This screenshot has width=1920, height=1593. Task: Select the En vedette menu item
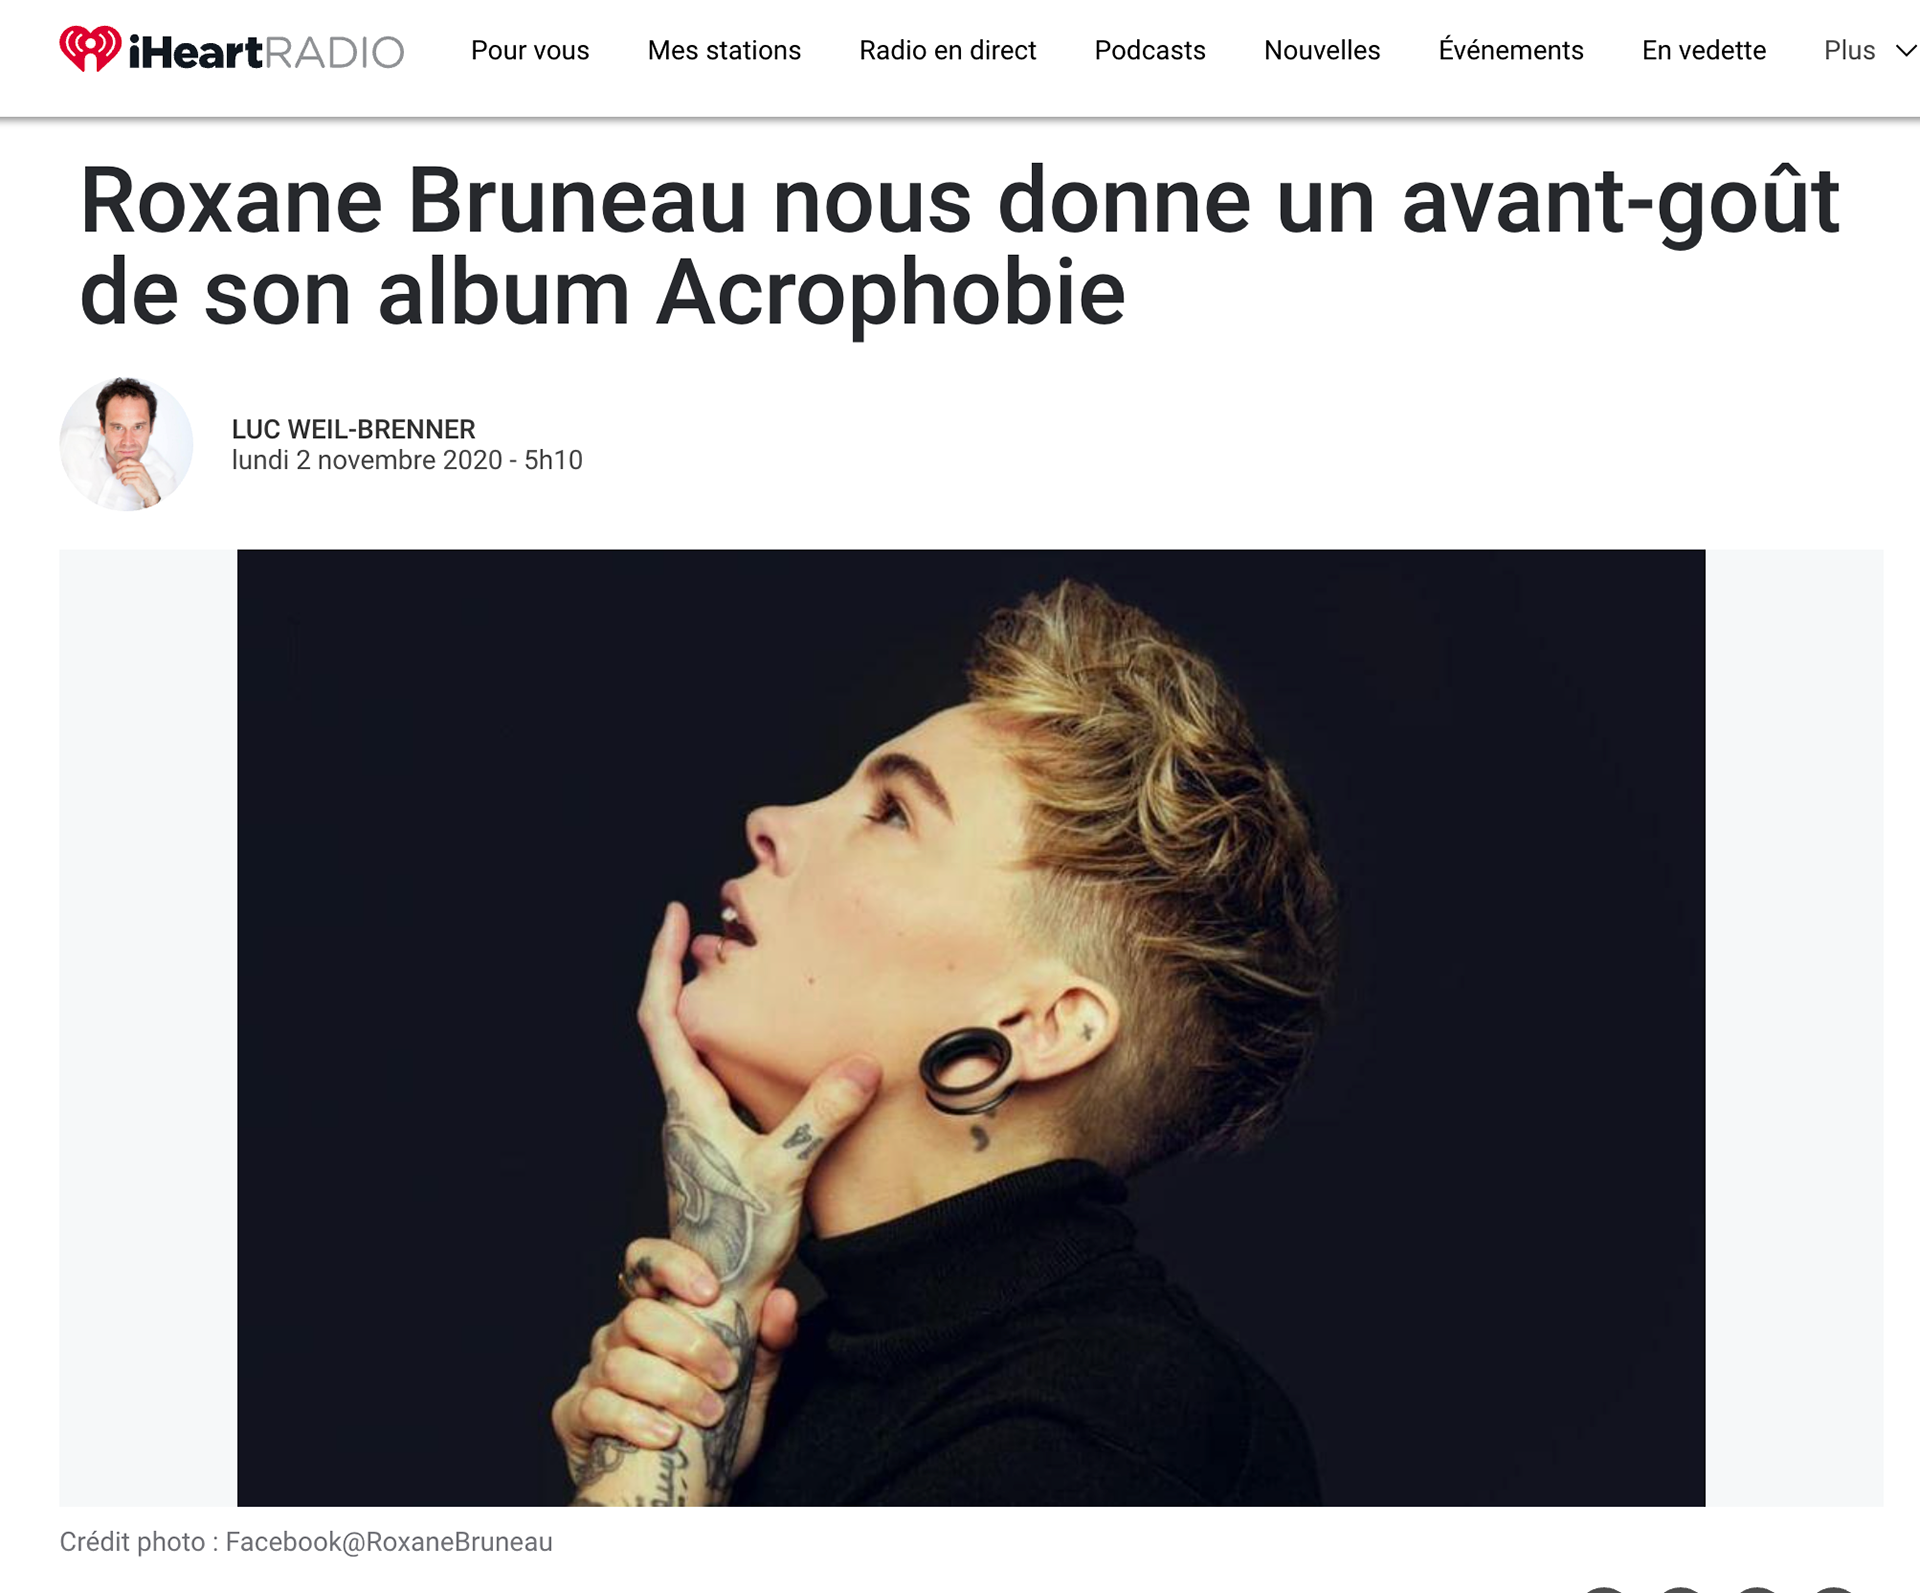coord(1704,50)
